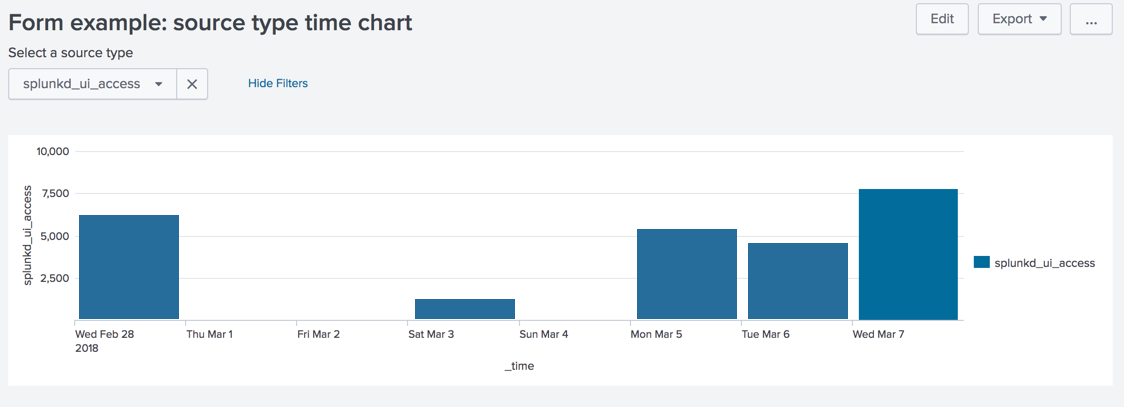Expand the splunkd_ui_access source type dropdown
Image resolution: width=1124 pixels, height=407 pixels.
coord(93,84)
